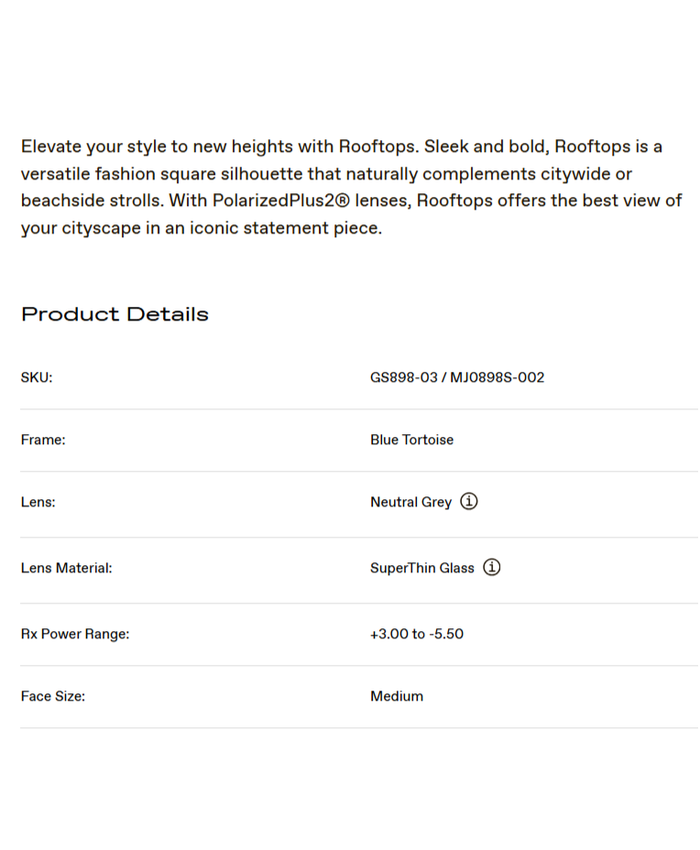
Task: Select the Medium face size value
Action: [397, 696]
